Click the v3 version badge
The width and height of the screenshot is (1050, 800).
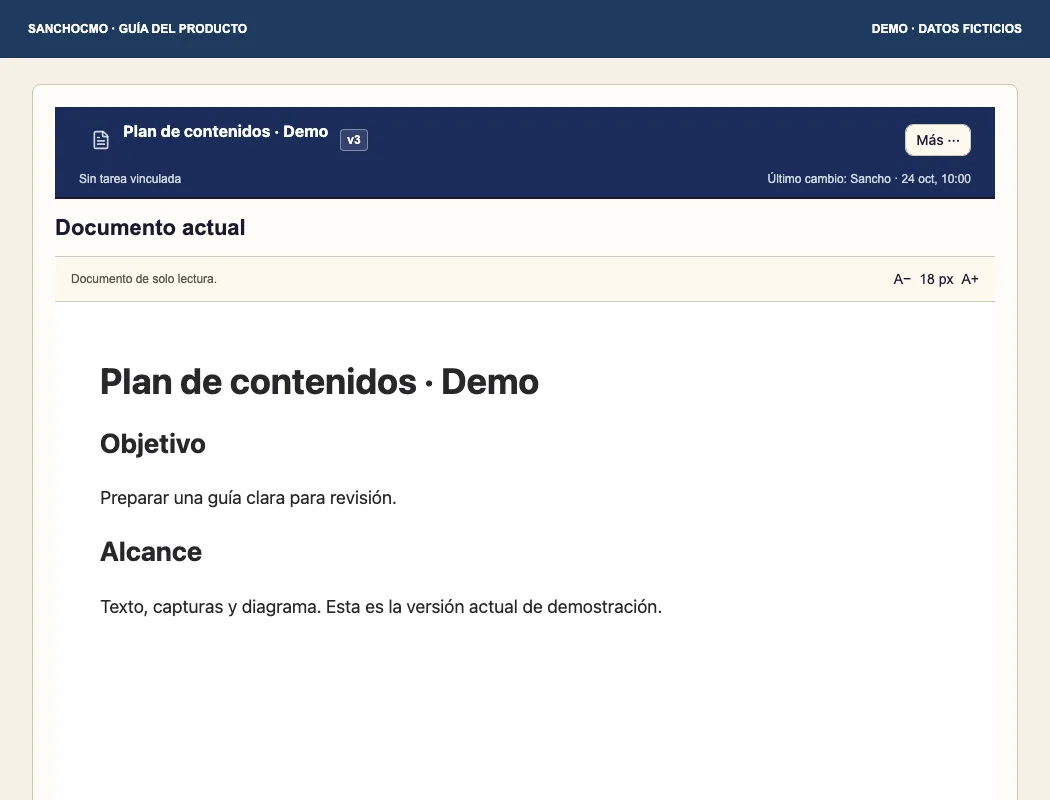tap(354, 140)
